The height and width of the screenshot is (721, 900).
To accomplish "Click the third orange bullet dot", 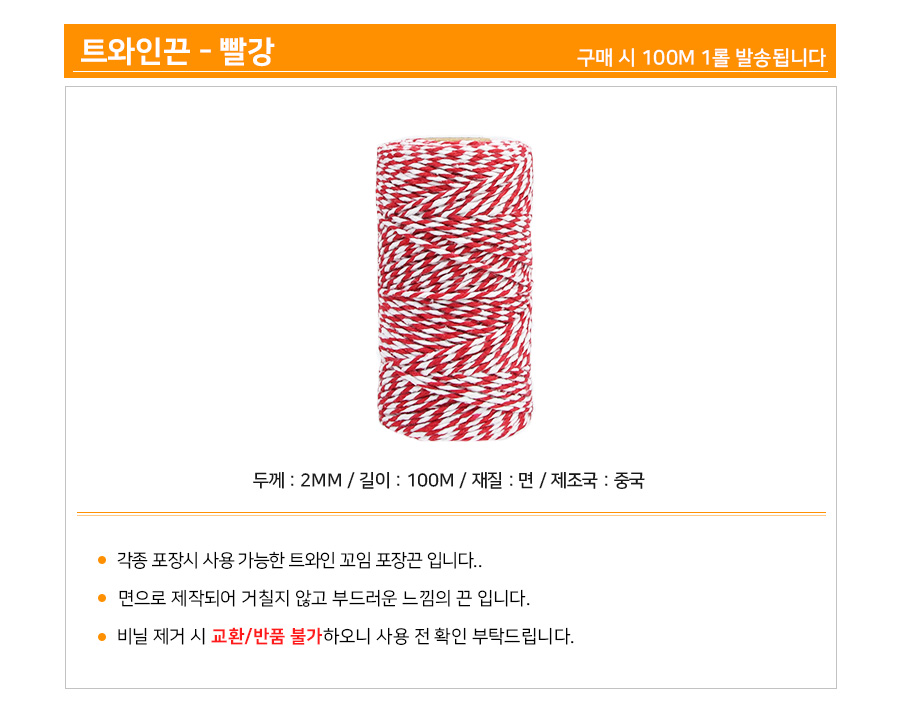I will click(102, 637).
